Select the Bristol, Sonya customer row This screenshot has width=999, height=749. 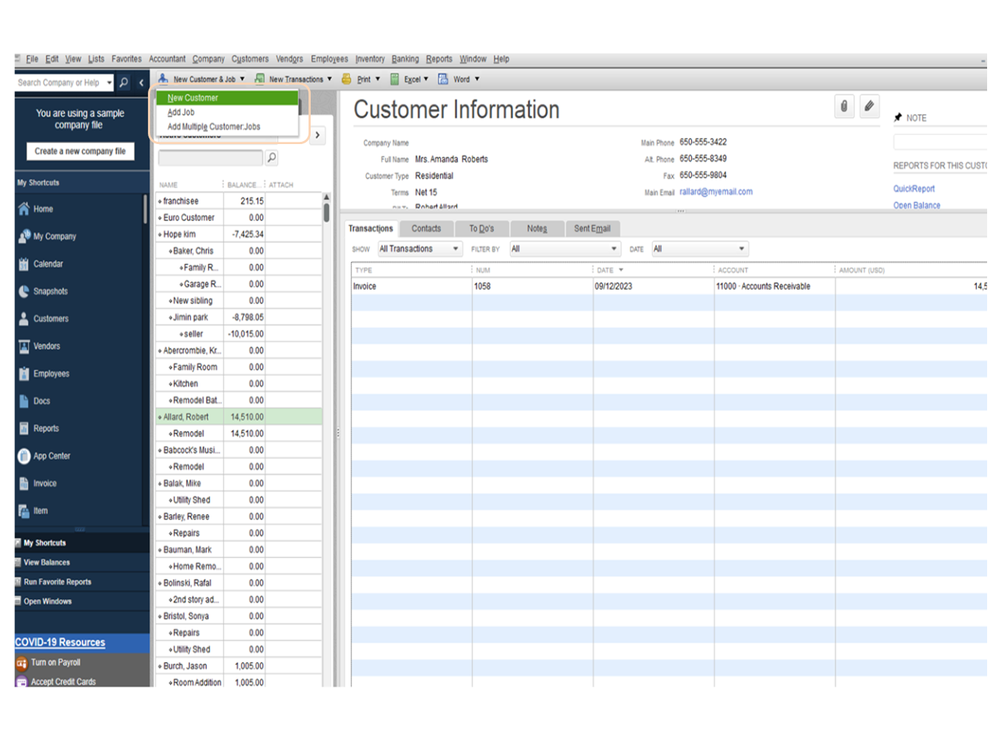[239, 616]
